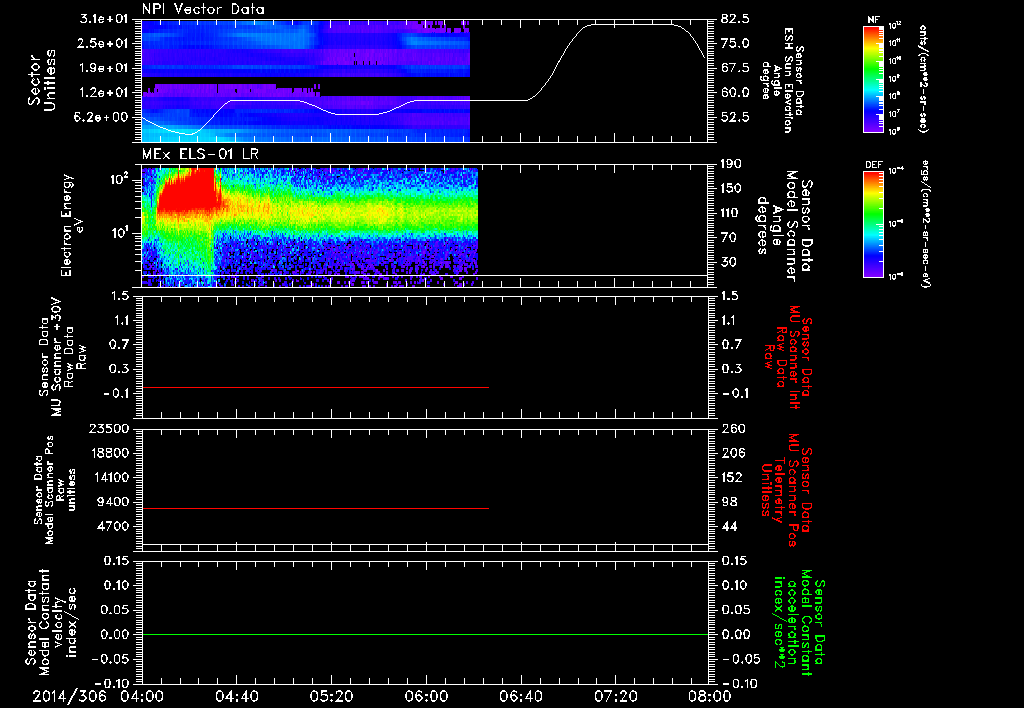Click the red MU Scanner Pos Telemetry label
Viewport: 1024px width, 708px height.
[x=786, y=490]
